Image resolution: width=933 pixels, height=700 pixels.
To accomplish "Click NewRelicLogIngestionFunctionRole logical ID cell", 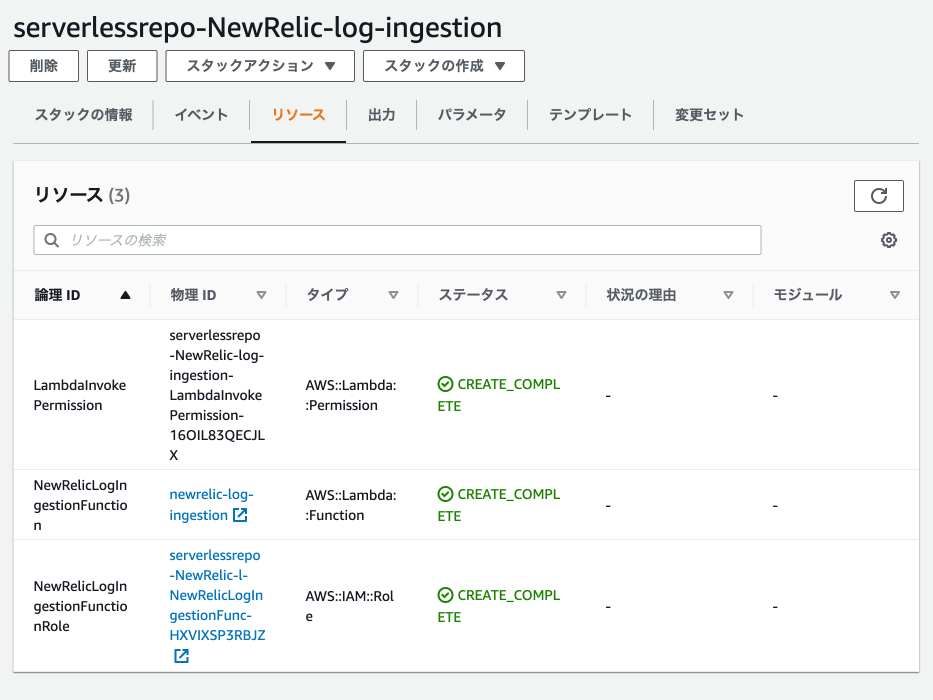I will 80,606.
